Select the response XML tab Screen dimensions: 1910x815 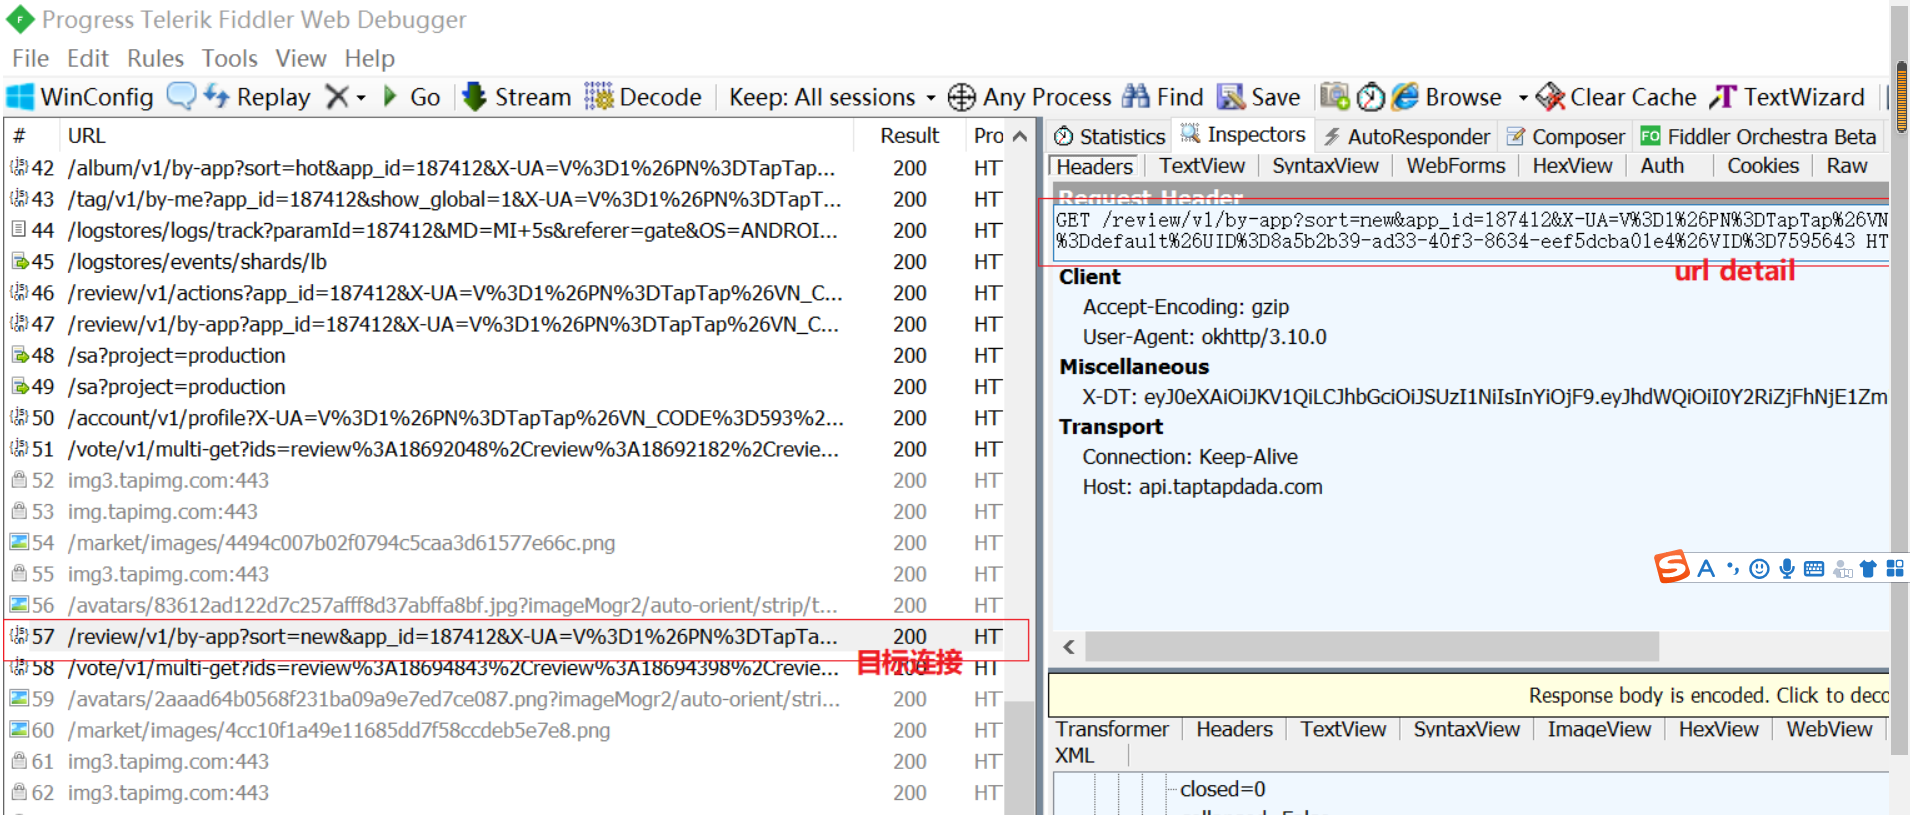pyautogui.click(x=1074, y=756)
